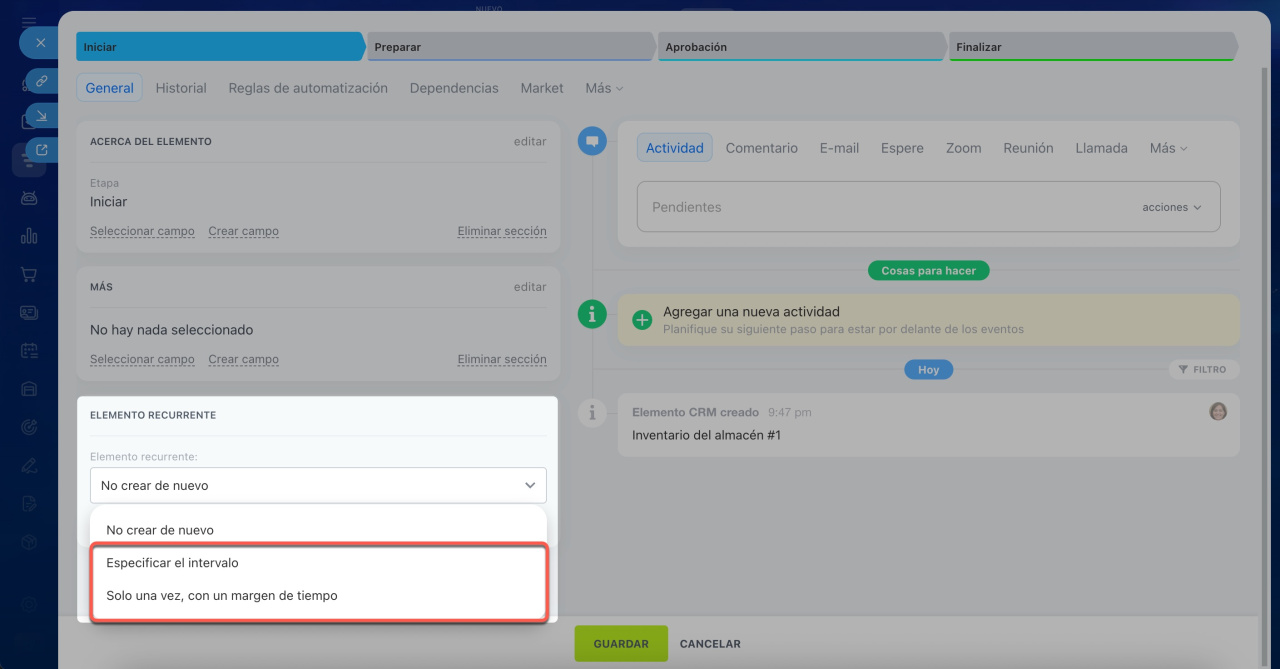The image size is (1280, 669).
Task: Click the CANCELAR link
Action: (x=710, y=644)
